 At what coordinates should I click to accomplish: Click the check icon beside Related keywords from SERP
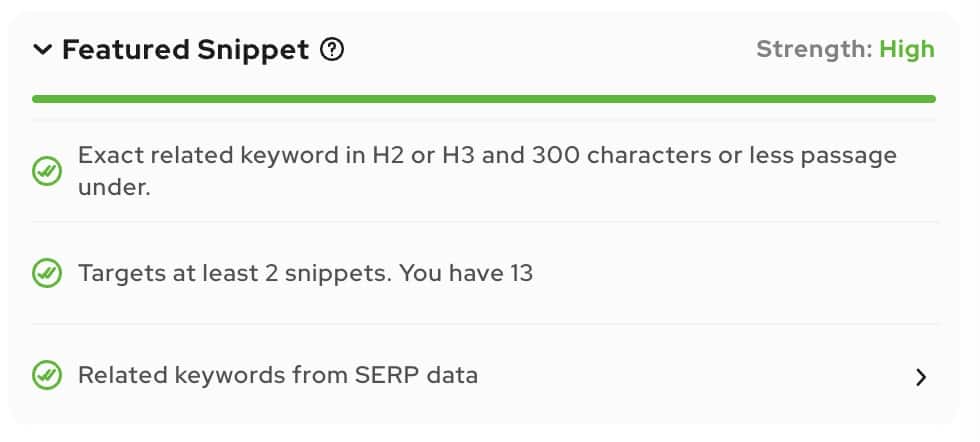(x=47, y=375)
